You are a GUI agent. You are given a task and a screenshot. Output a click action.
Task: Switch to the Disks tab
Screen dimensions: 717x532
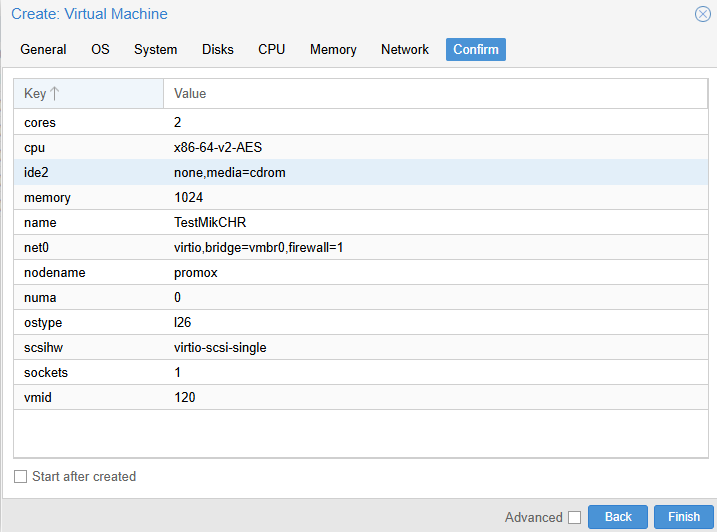(x=218, y=49)
